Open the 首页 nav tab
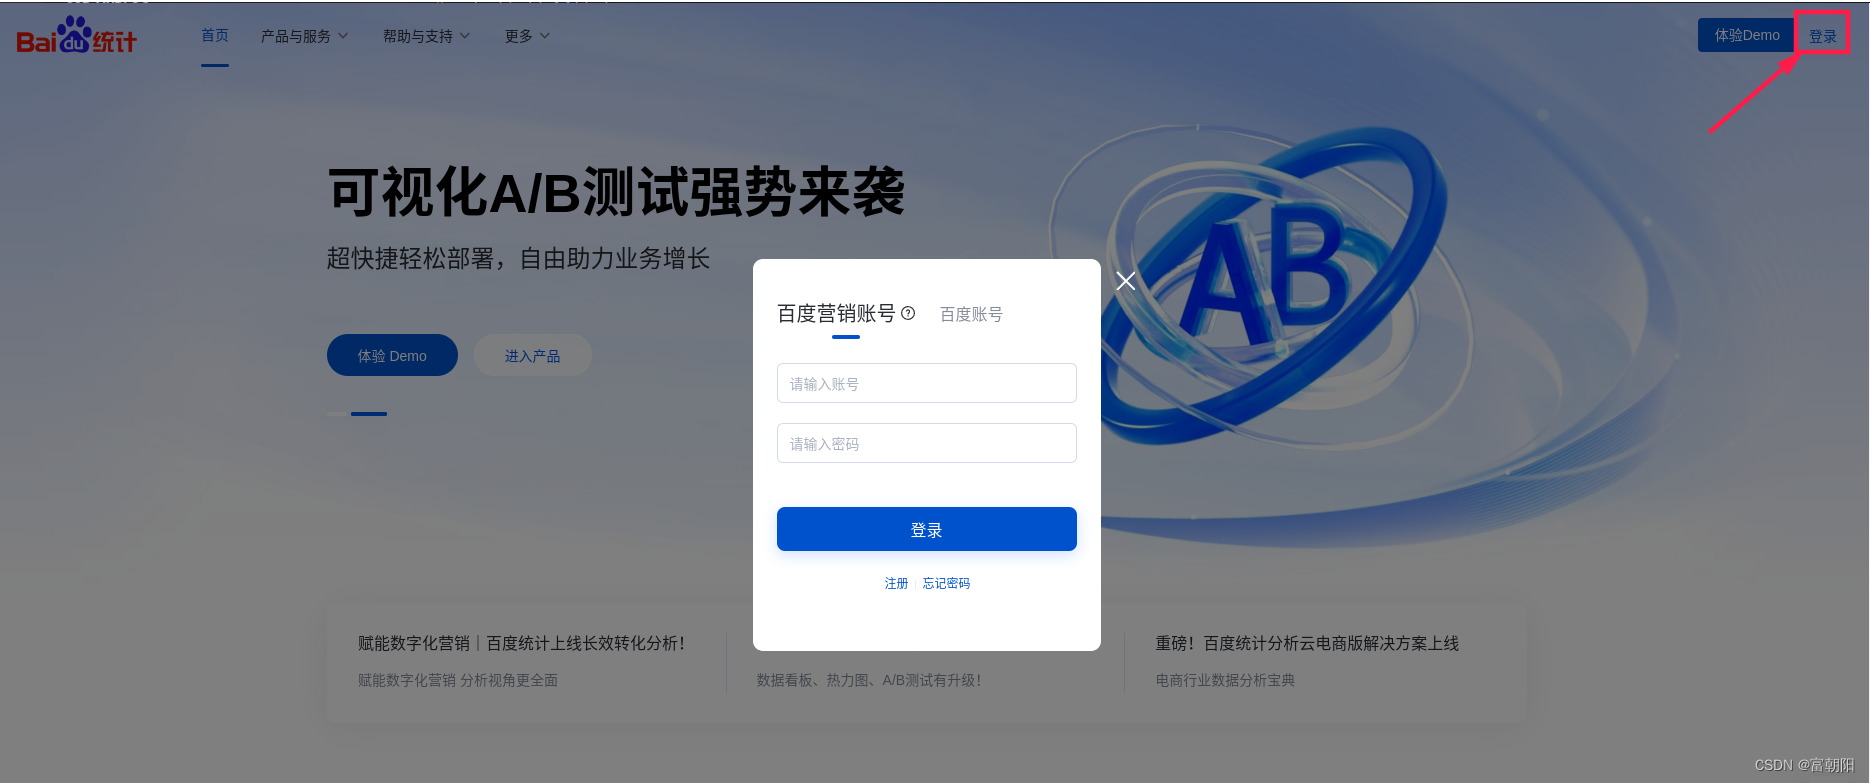Screen dimensions: 1870x783 pyautogui.click(x=215, y=35)
